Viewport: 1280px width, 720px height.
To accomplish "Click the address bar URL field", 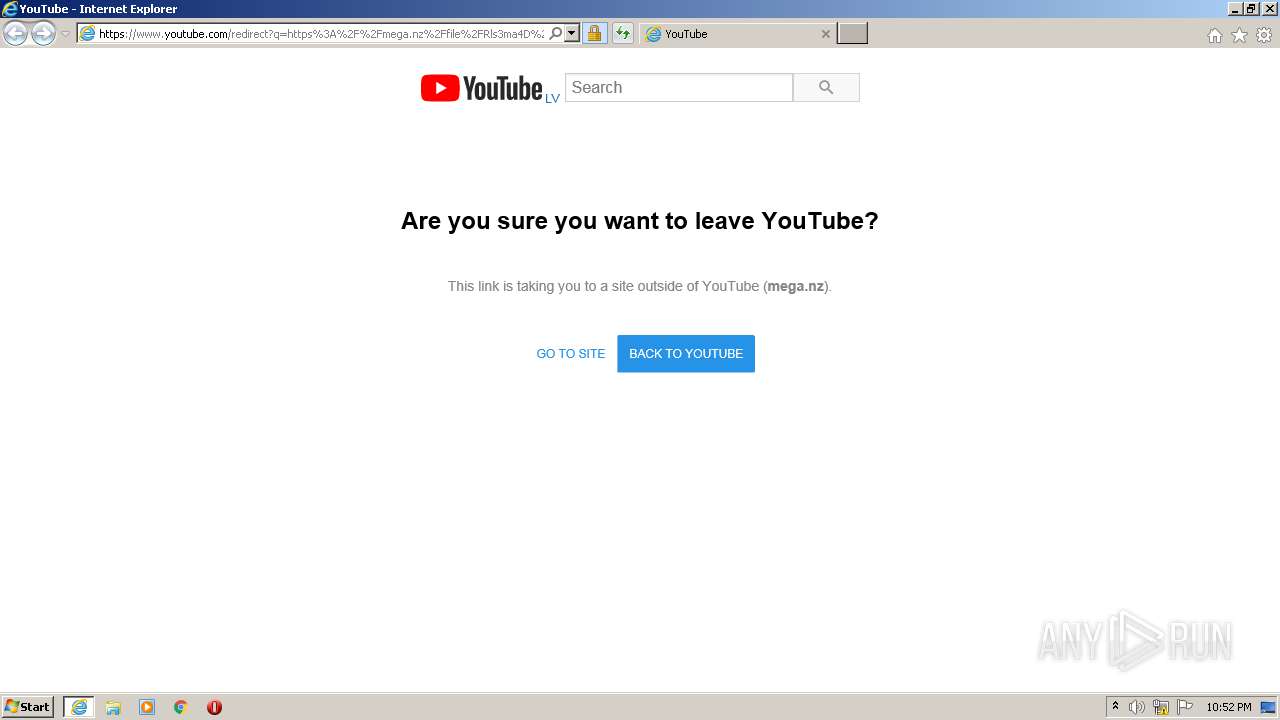I will 321,34.
